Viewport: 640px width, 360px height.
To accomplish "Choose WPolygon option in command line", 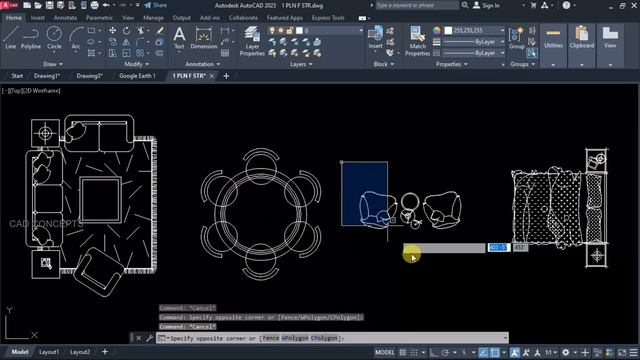I will (x=295, y=338).
